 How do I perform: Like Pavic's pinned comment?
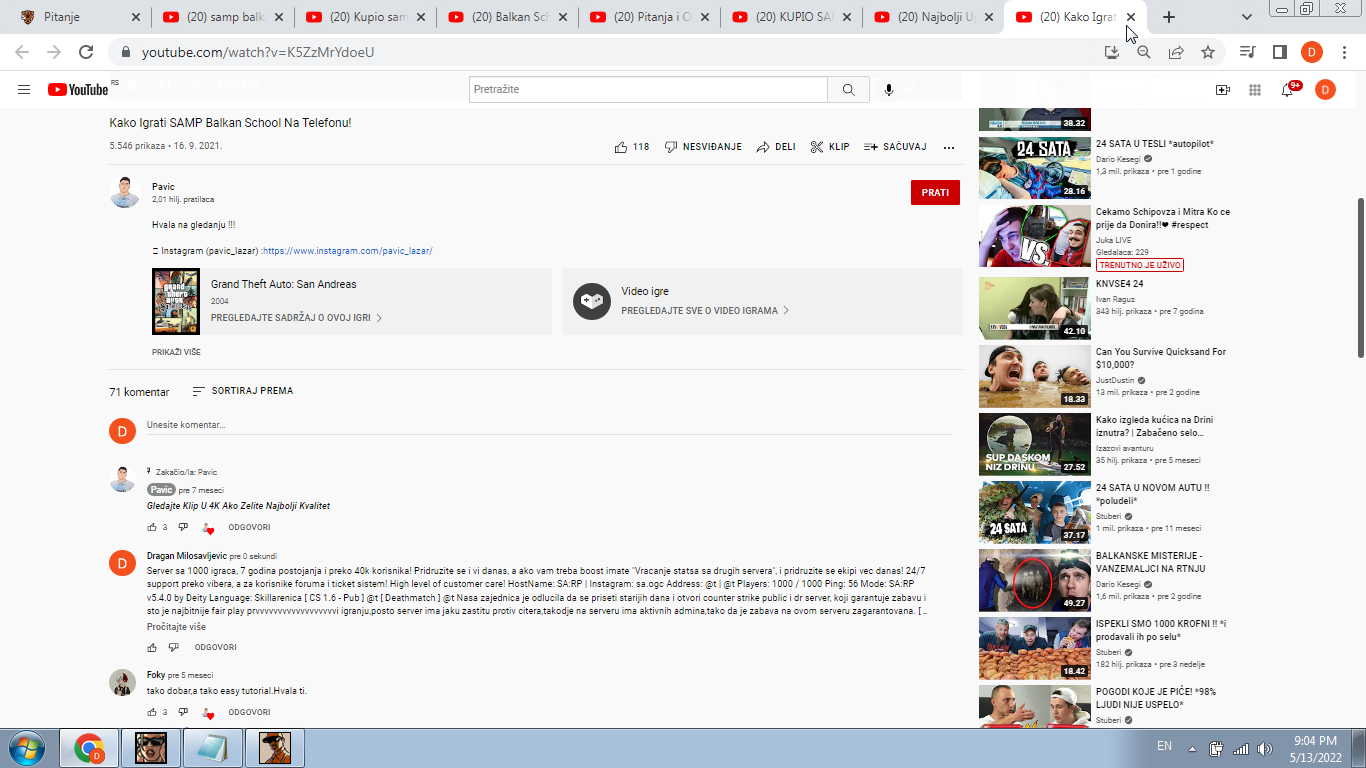[x=152, y=527]
